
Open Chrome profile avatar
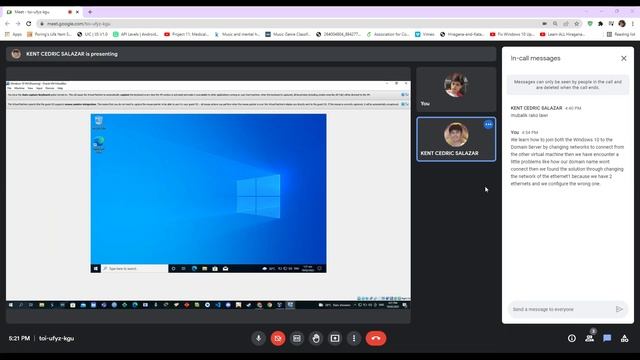point(622,24)
